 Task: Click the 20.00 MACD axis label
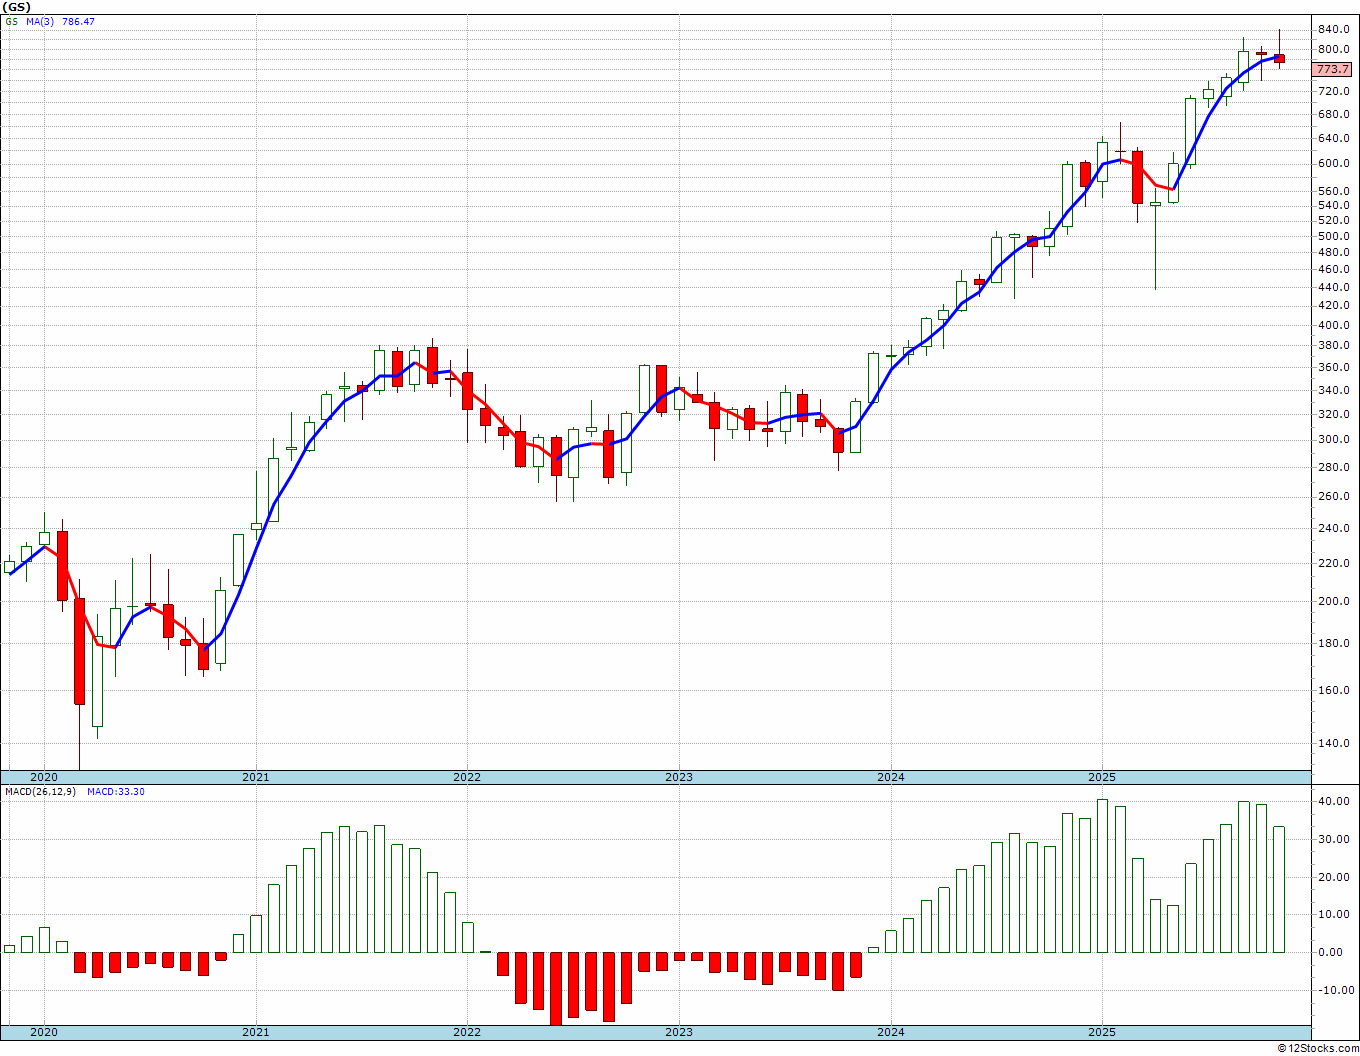(x=1333, y=877)
